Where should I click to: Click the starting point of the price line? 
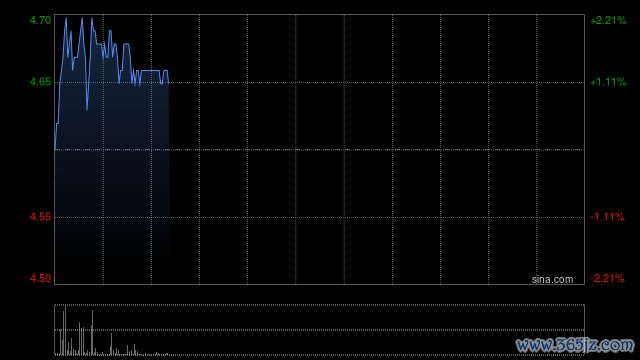[55, 149]
